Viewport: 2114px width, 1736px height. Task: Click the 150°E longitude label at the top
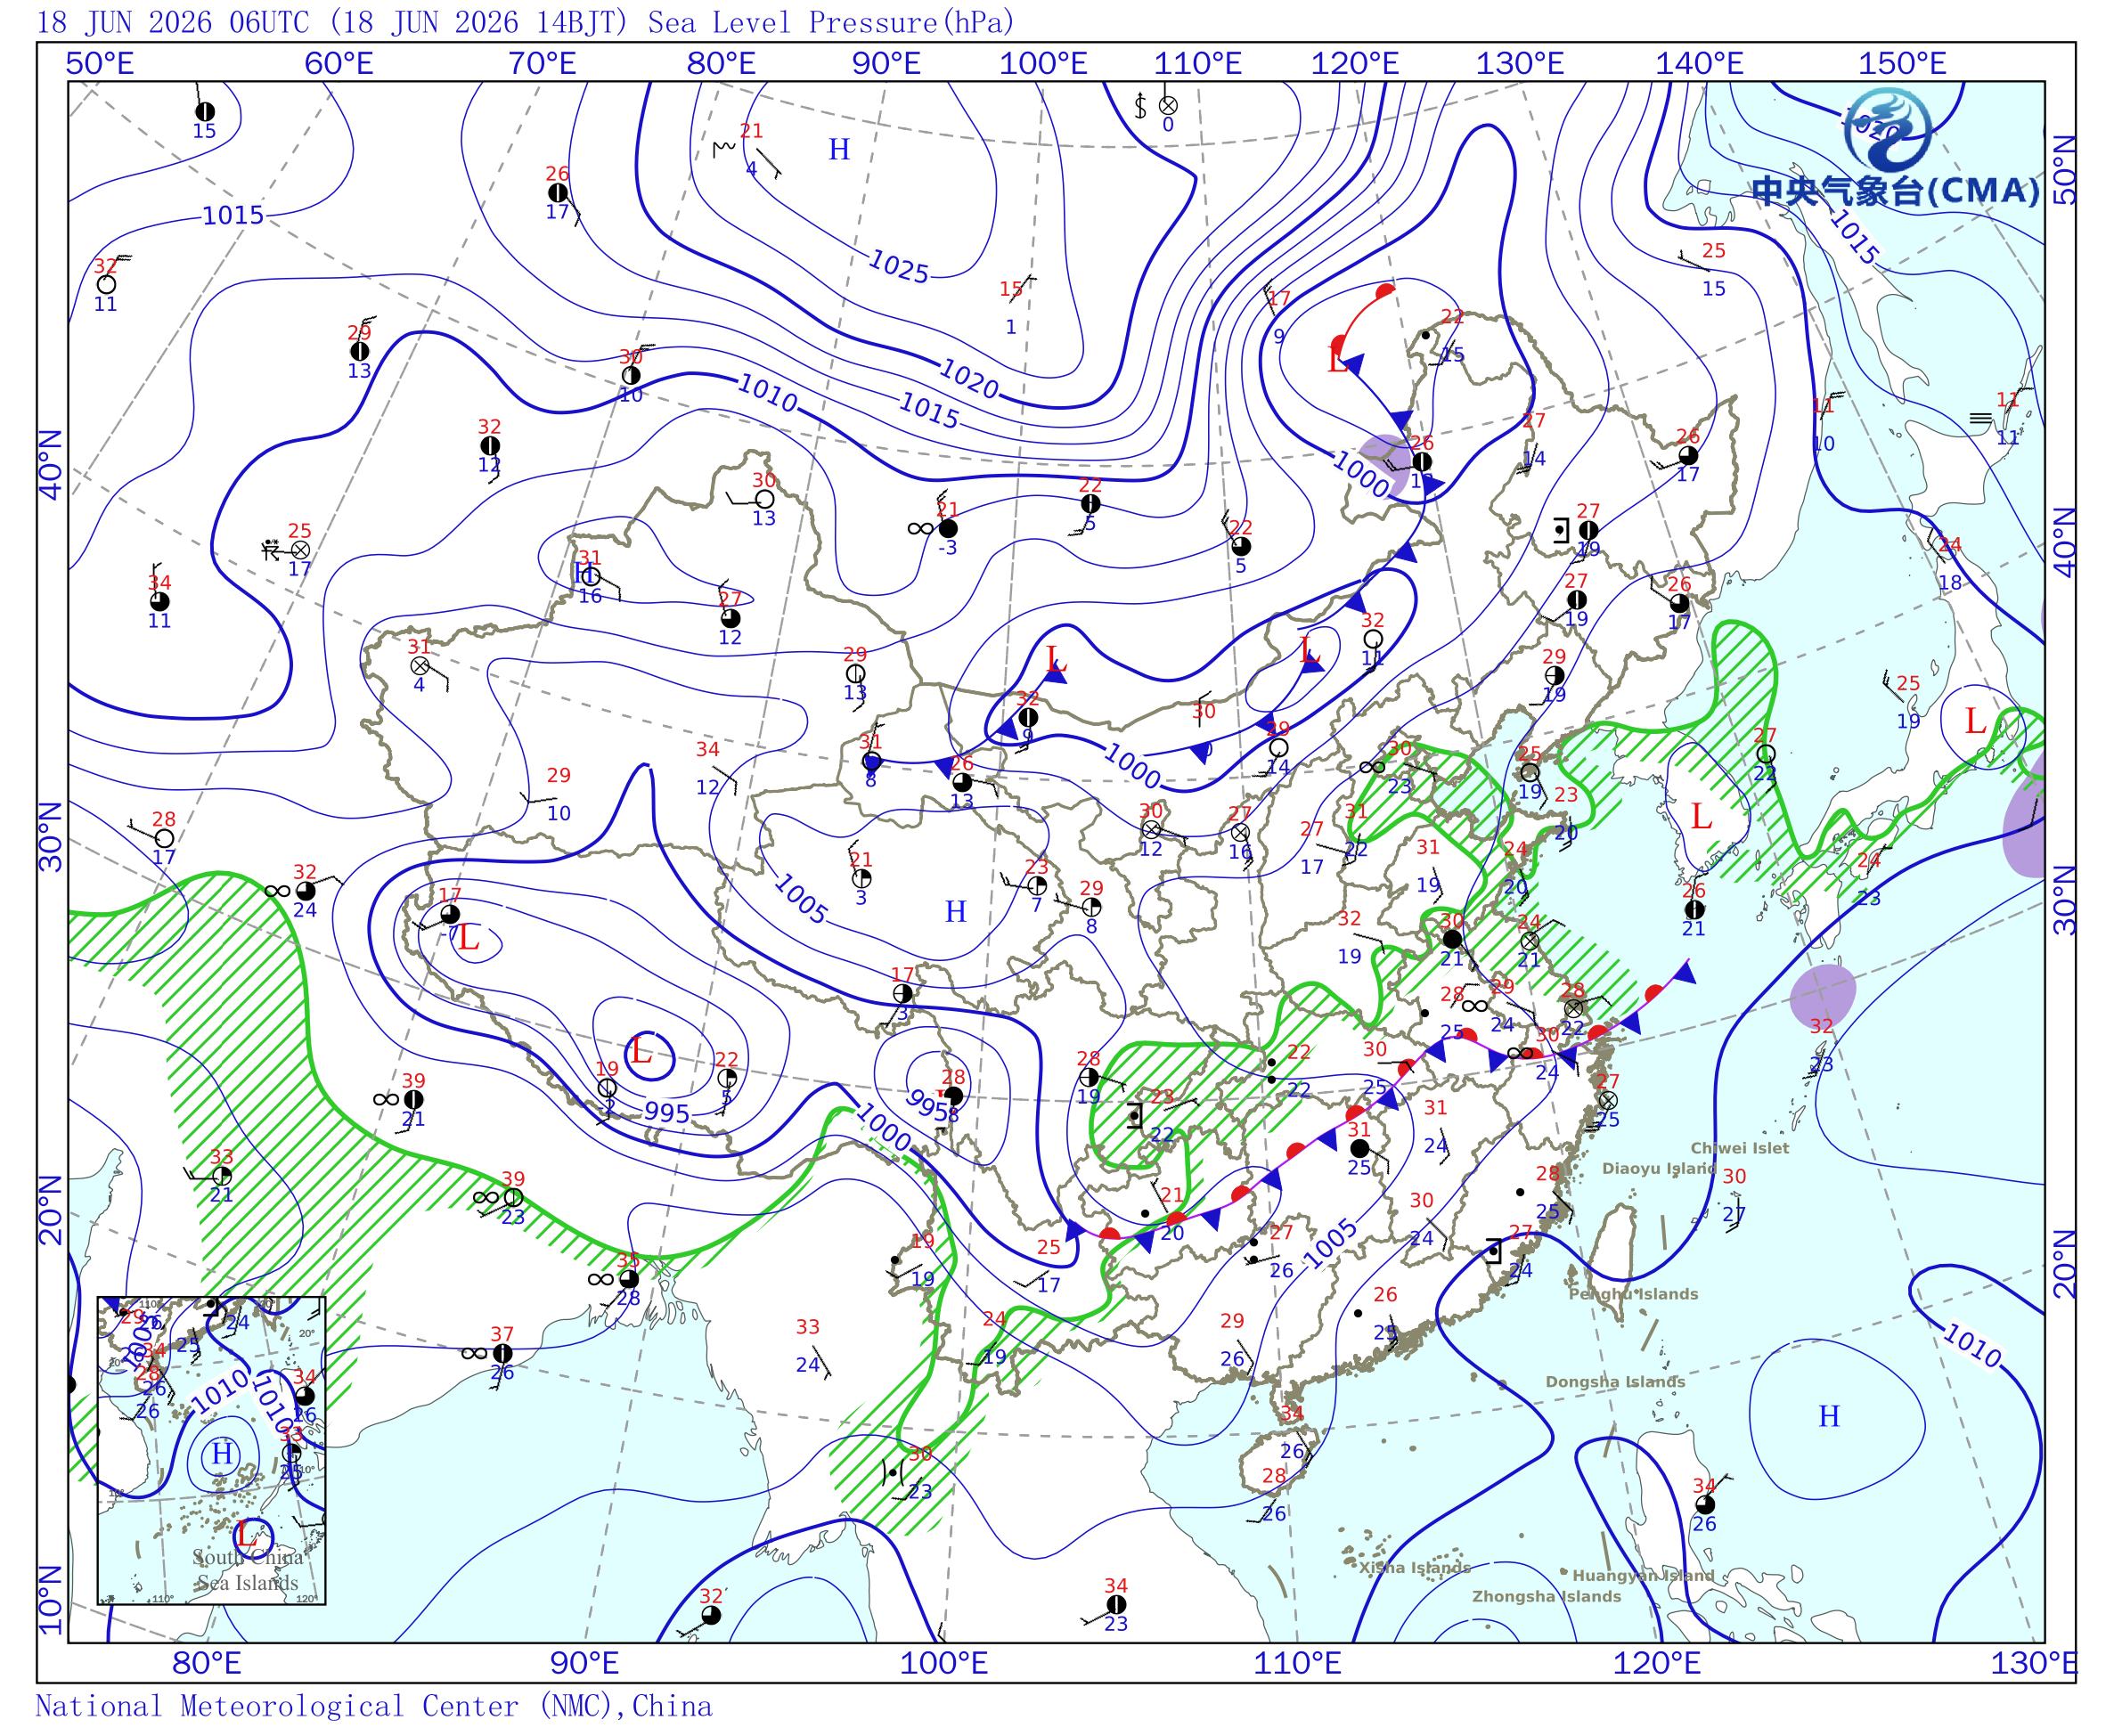click(1903, 63)
